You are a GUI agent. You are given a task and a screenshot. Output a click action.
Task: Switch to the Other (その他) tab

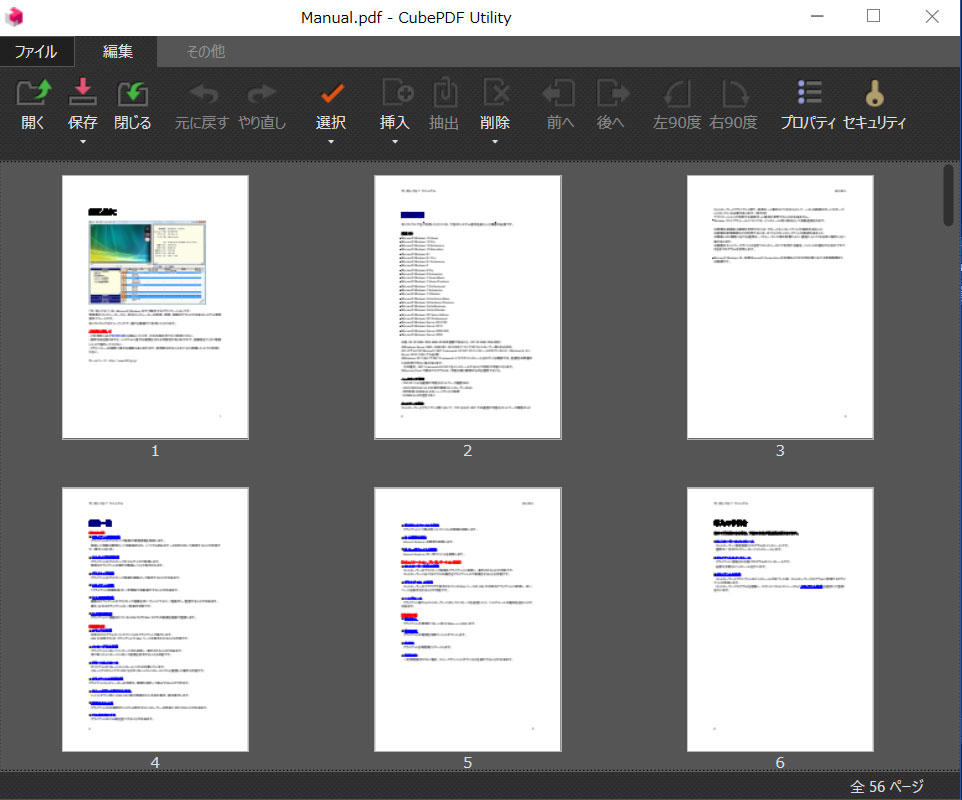pyautogui.click(x=205, y=51)
